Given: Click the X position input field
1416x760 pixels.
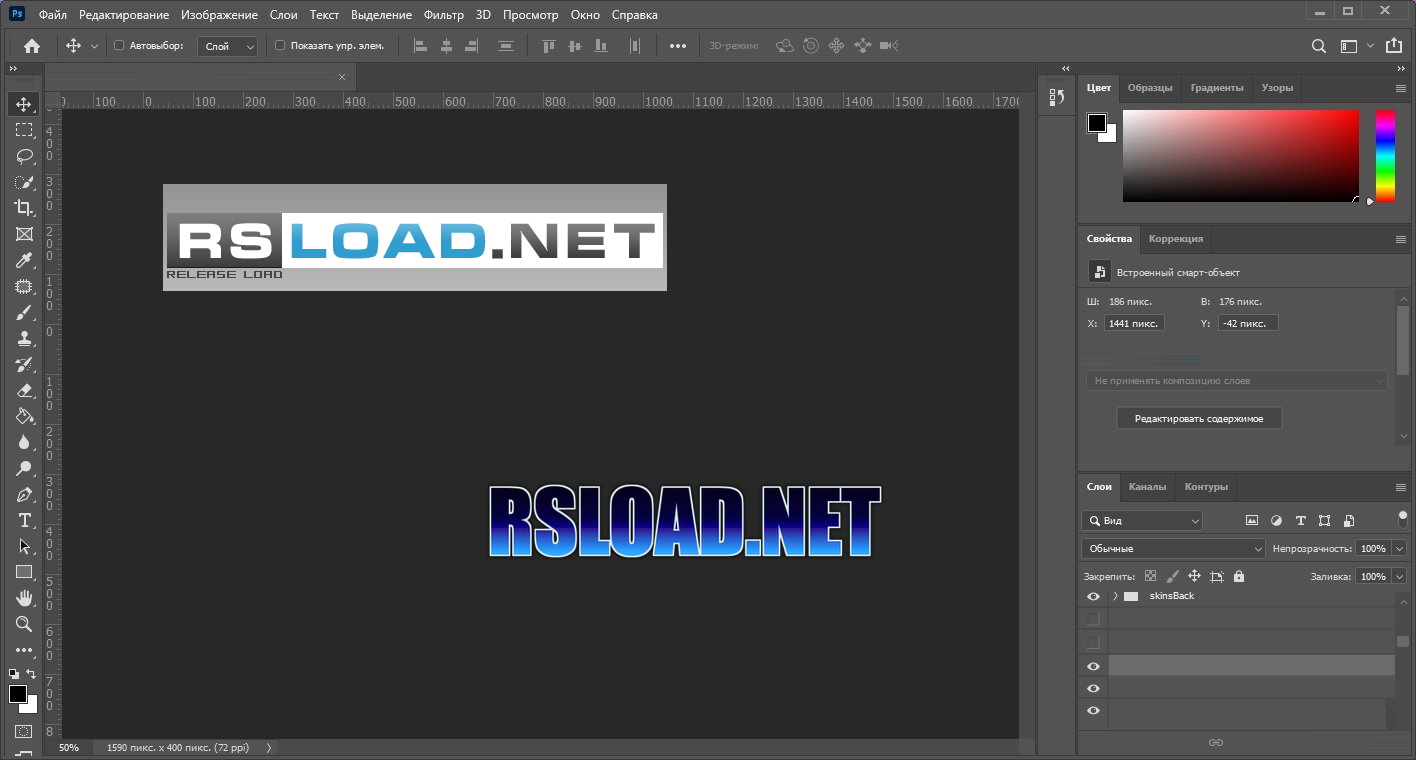Looking at the screenshot, I should tap(1134, 323).
